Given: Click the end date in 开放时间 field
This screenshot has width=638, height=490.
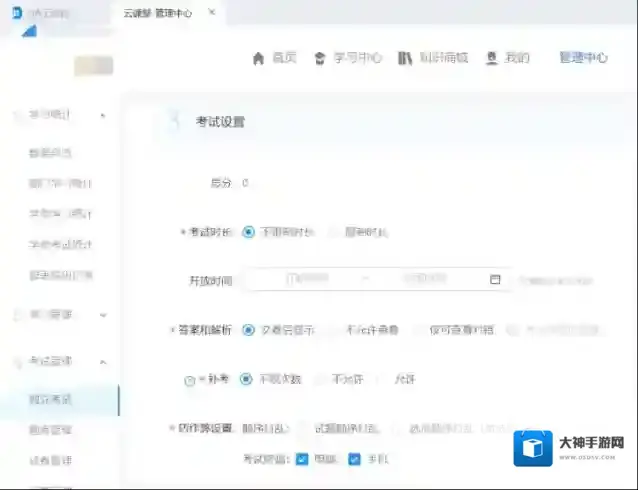Looking at the screenshot, I should point(425,279).
